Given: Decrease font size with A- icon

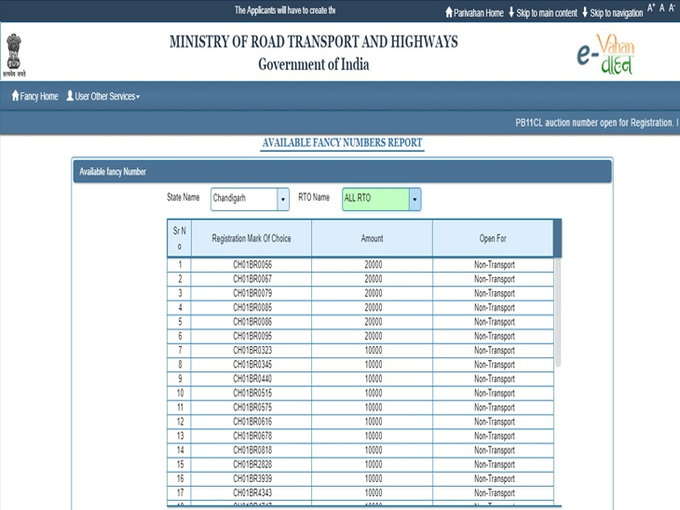Looking at the screenshot, I should [x=672, y=8].
